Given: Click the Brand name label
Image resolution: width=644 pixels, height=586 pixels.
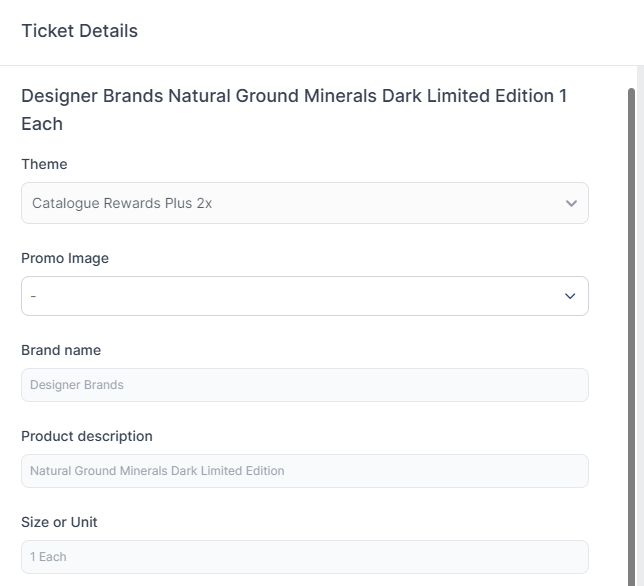Looking at the screenshot, I should 61,350.
